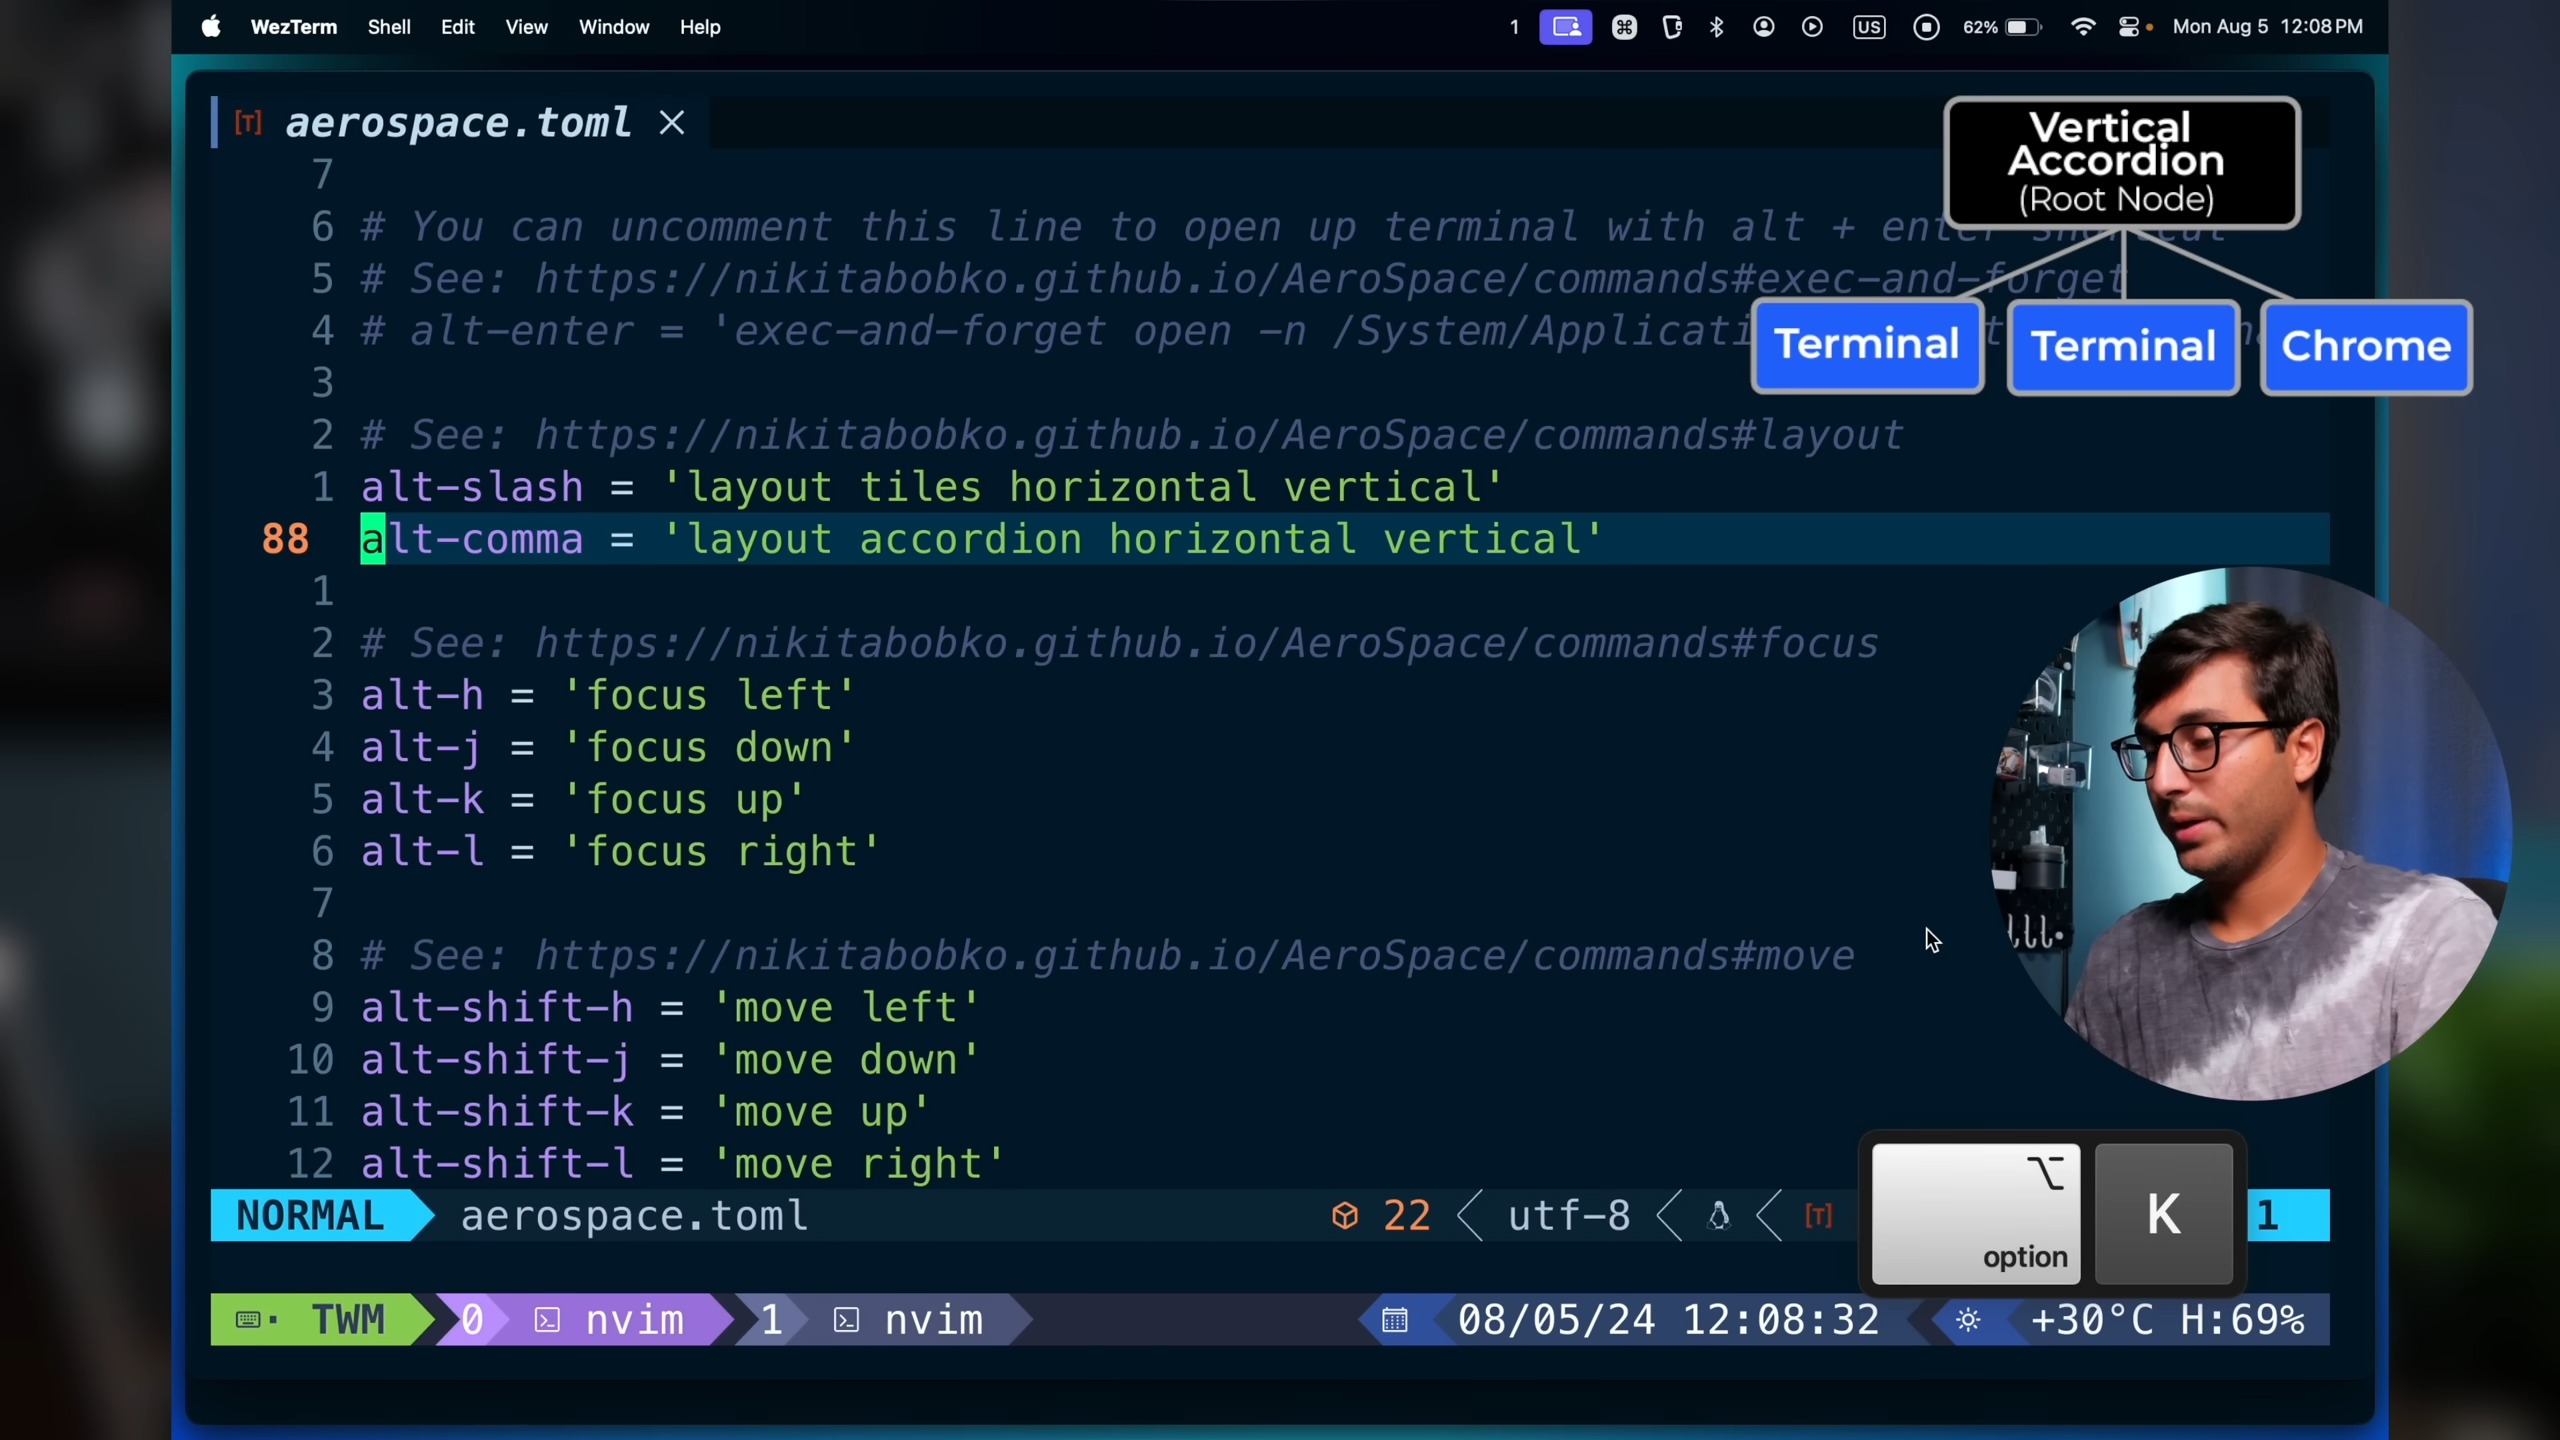
Task: Open the Window menu
Action: [613, 27]
